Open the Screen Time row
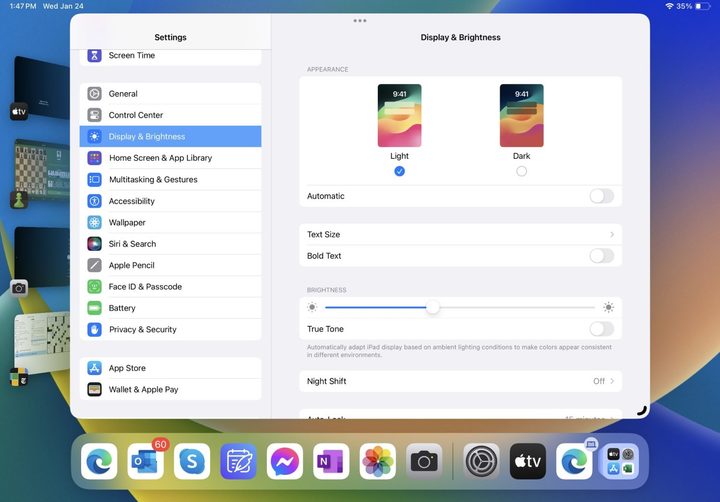Viewport: 720px width, 502px height. (x=170, y=57)
